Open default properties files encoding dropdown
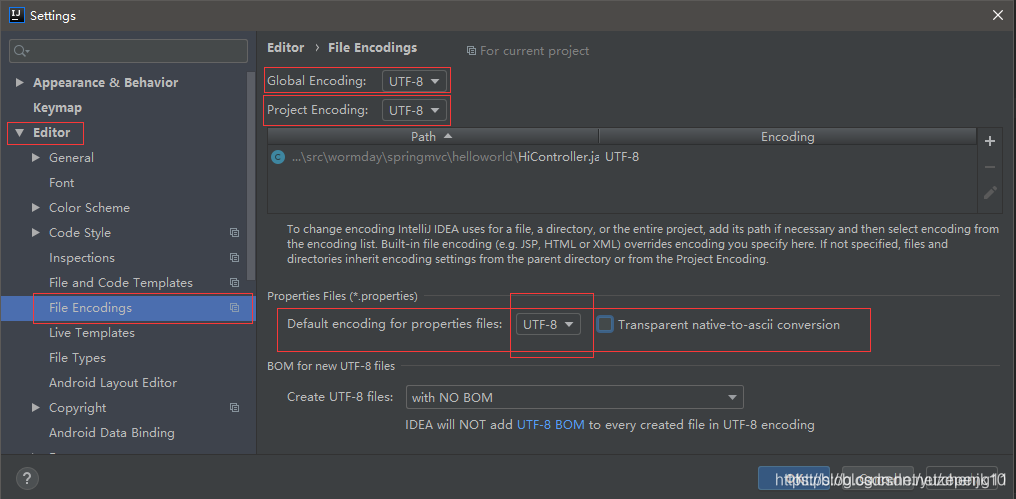This screenshot has width=1016, height=499. click(548, 325)
